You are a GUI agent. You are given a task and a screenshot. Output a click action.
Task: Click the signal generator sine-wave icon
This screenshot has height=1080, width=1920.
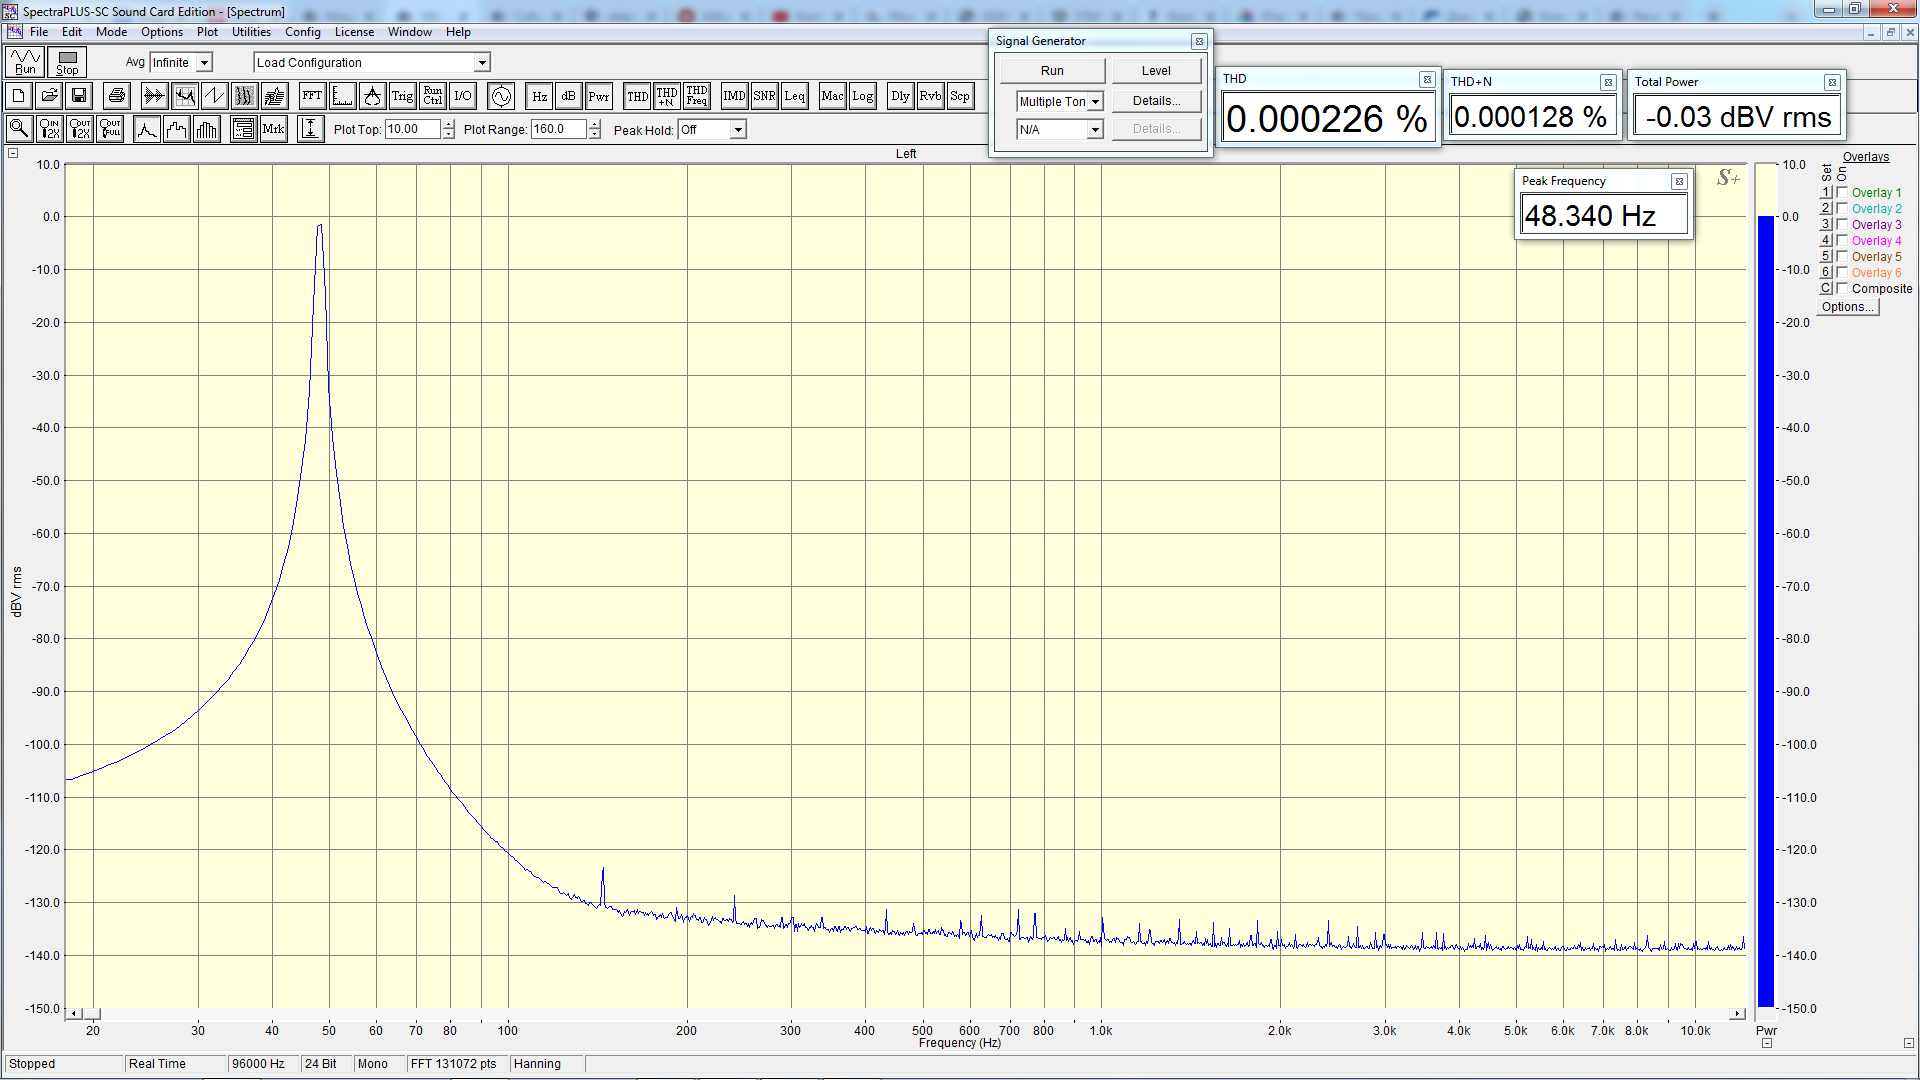(501, 96)
